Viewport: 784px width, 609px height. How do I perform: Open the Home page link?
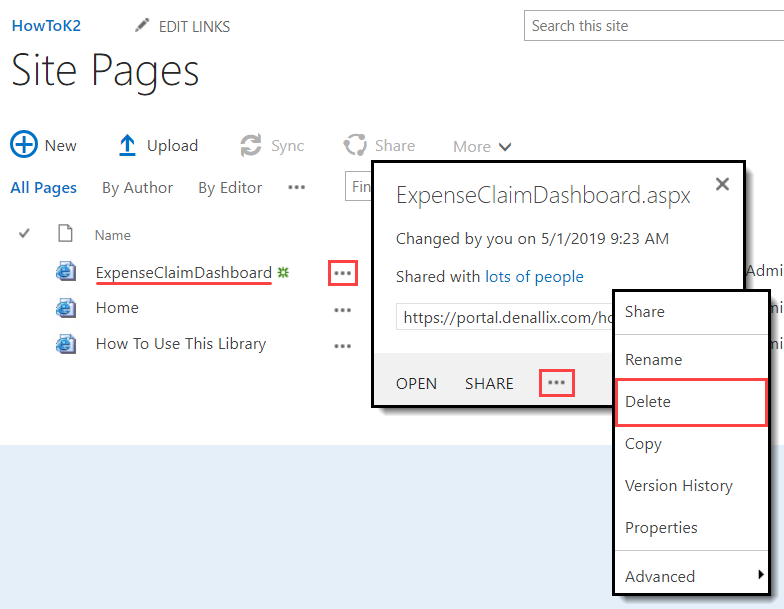117,308
